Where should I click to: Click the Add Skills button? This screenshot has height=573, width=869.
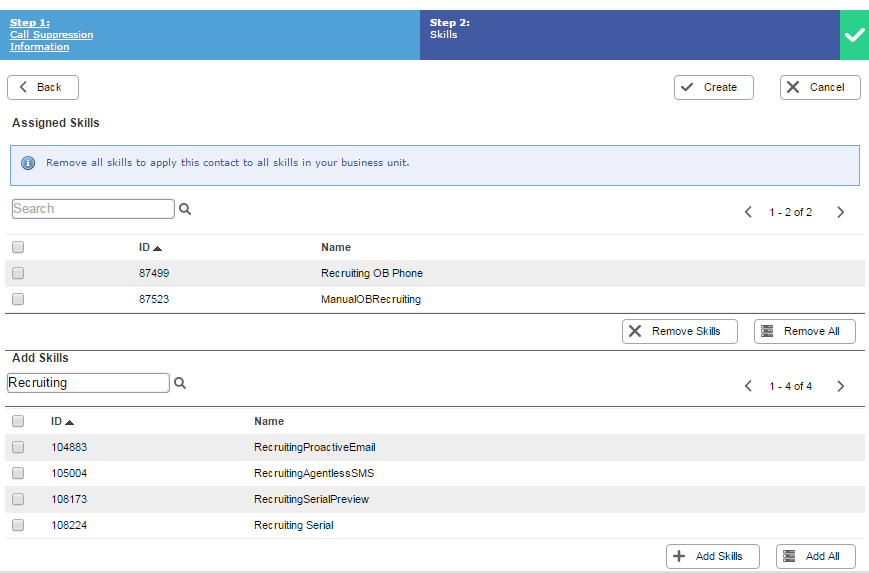(x=713, y=556)
